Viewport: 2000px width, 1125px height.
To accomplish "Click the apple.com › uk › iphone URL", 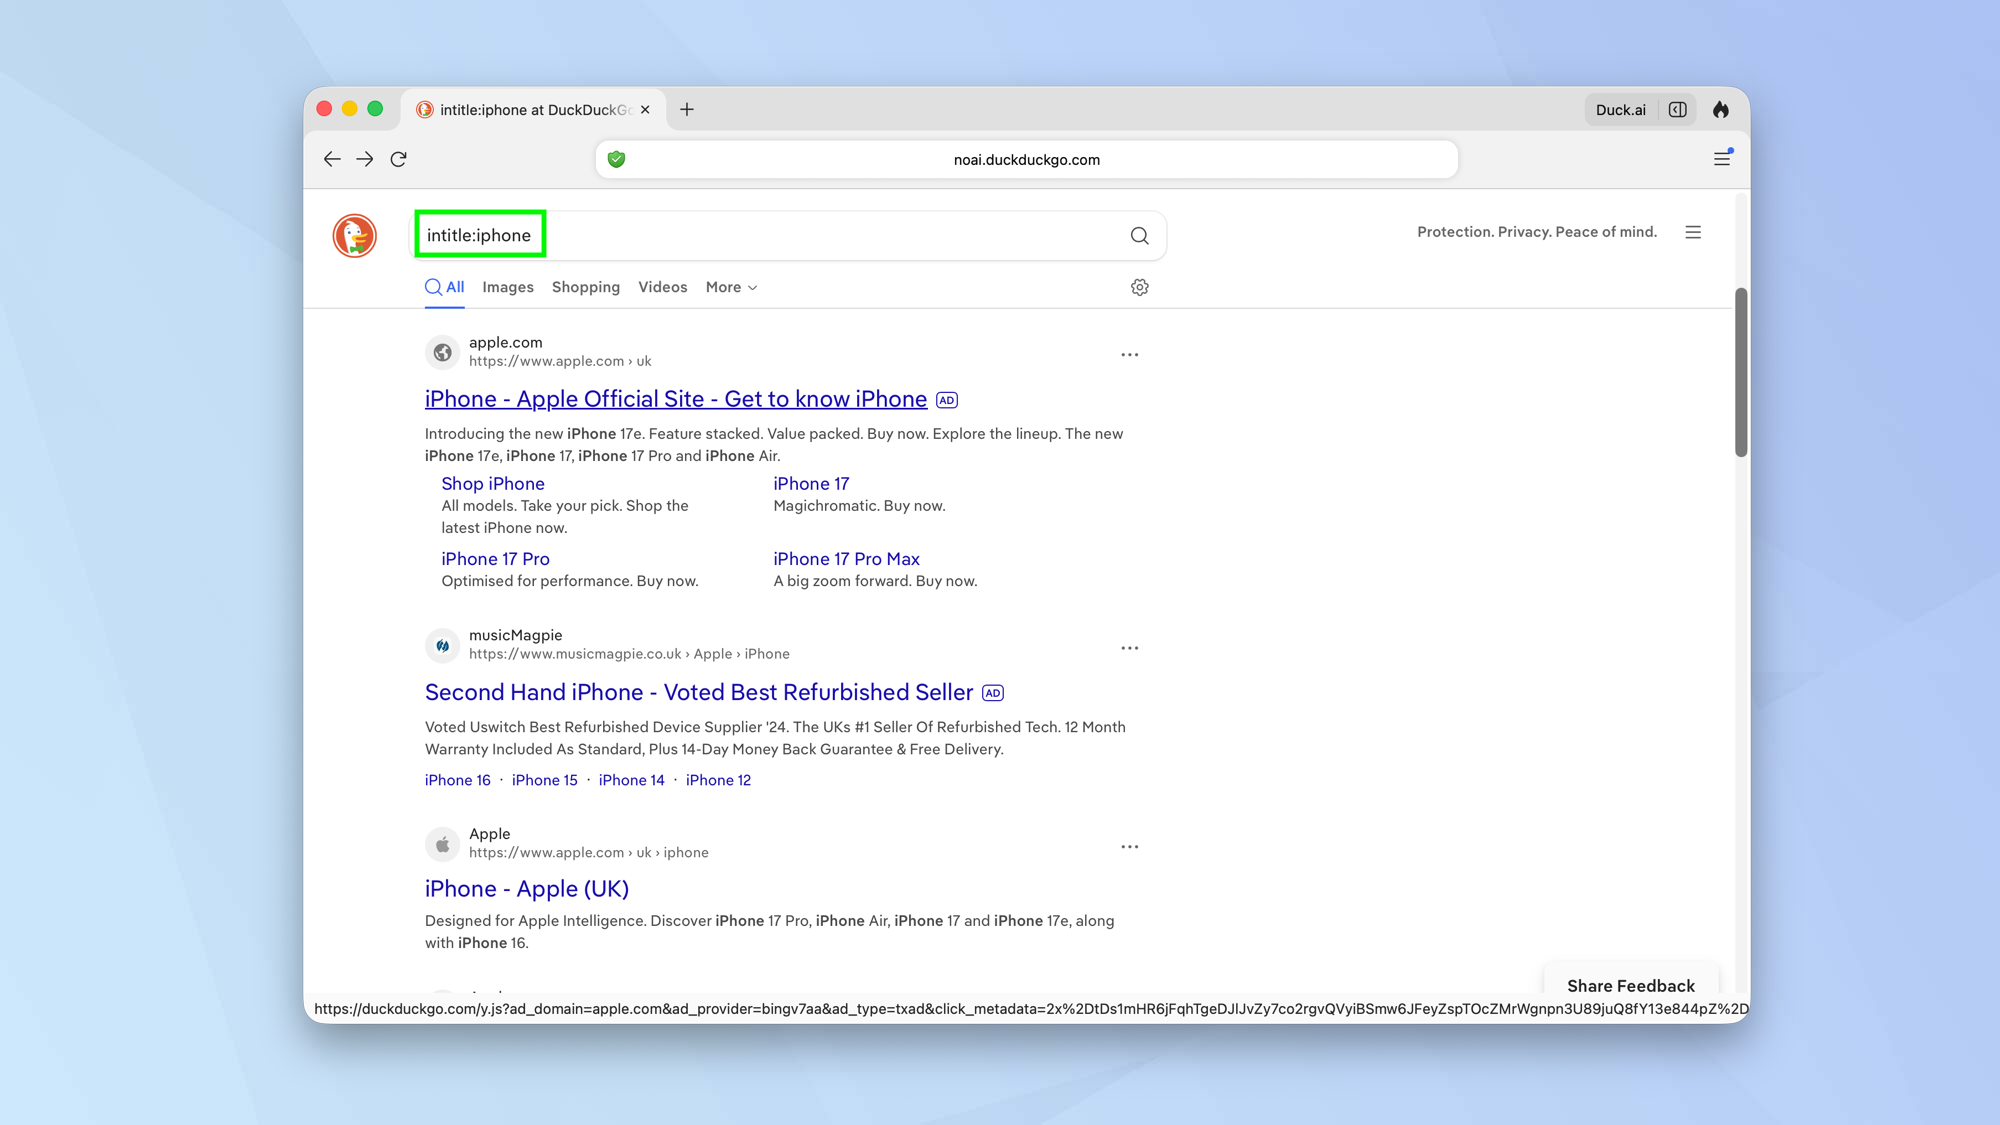I will click(589, 853).
